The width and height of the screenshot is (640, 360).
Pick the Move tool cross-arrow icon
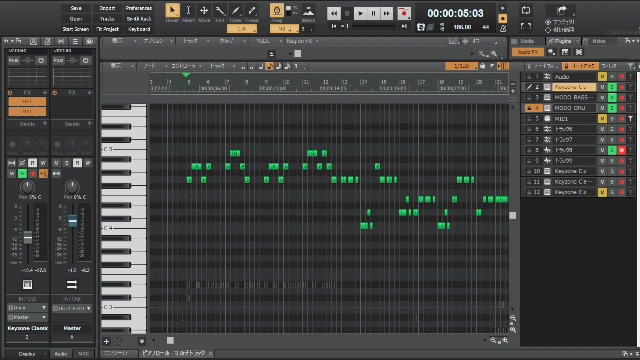click(204, 11)
